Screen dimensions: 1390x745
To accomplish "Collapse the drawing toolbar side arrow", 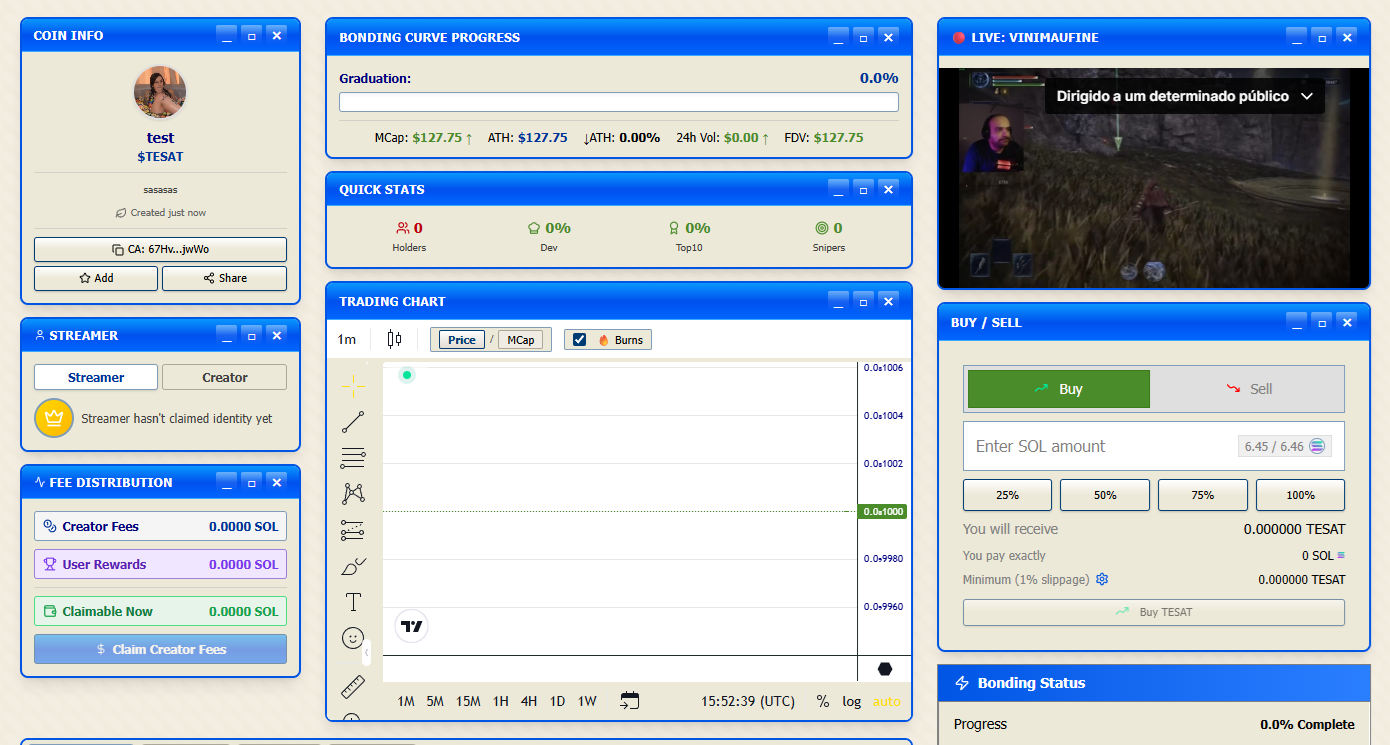I will pos(366,652).
